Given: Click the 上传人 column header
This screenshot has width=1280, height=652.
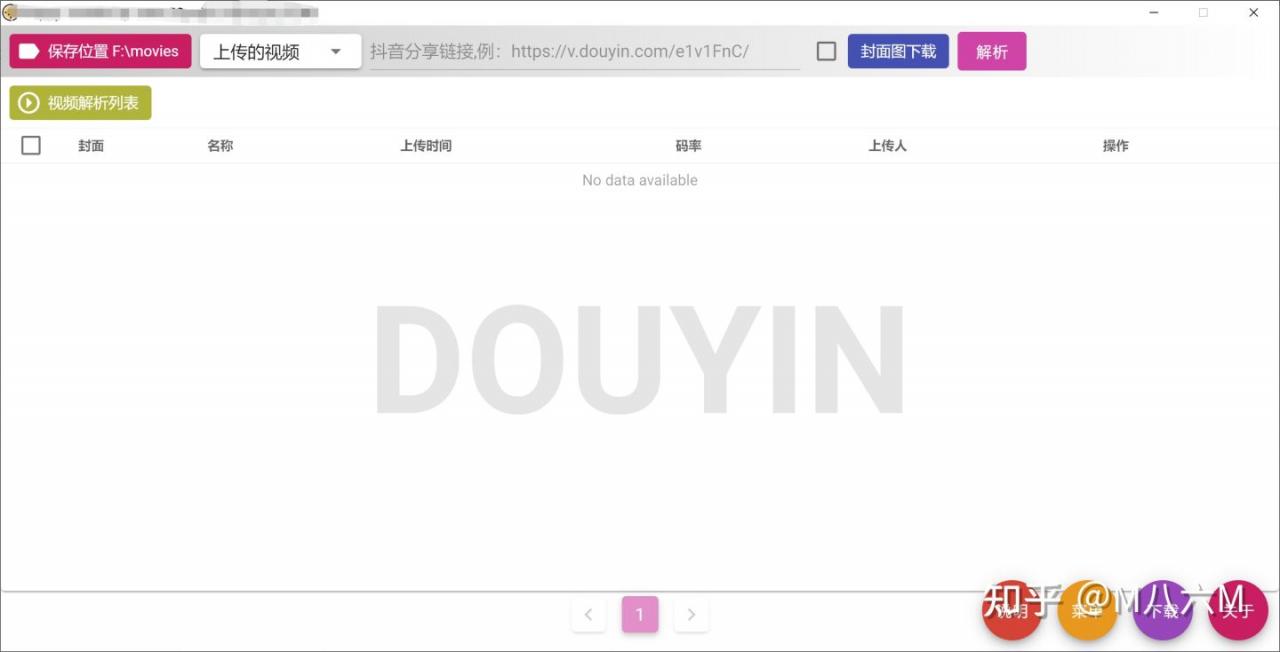Looking at the screenshot, I should [887, 146].
